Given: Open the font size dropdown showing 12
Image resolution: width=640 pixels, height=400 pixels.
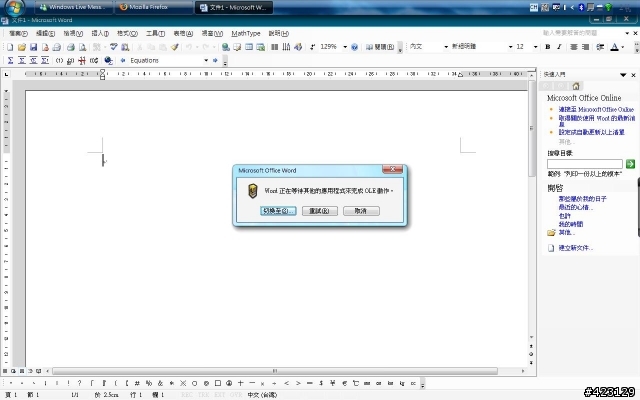Looking at the screenshot, I should pyautogui.click(x=536, y=47).
